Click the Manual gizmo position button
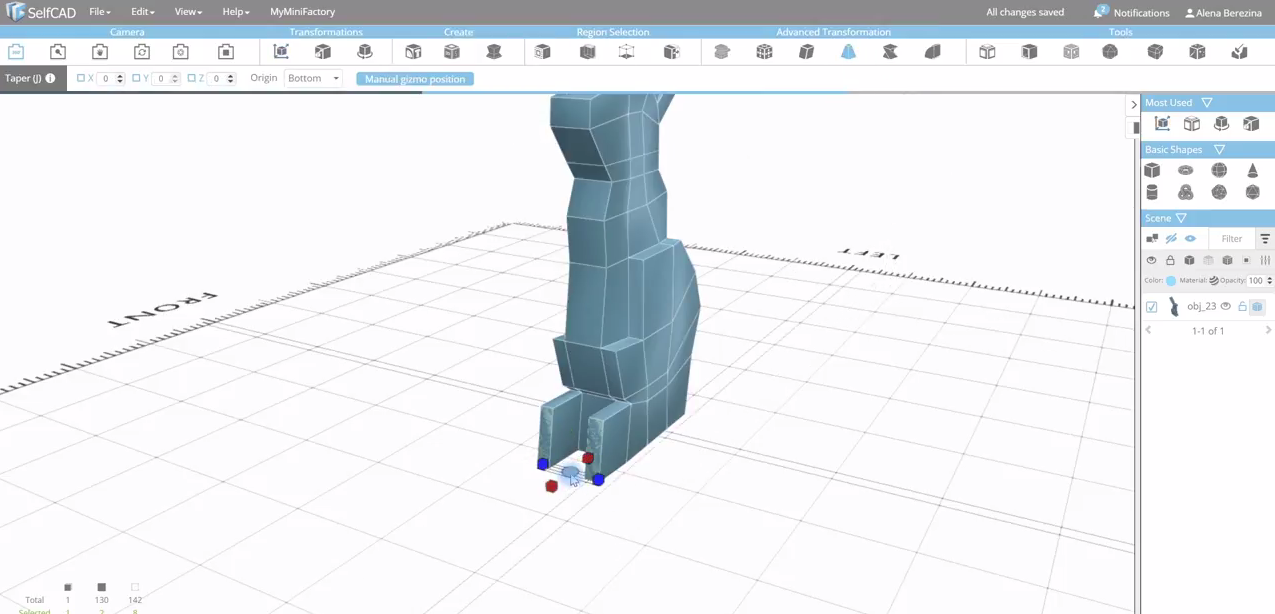This screenshot has height=614, width=1275. click(415, 79)
